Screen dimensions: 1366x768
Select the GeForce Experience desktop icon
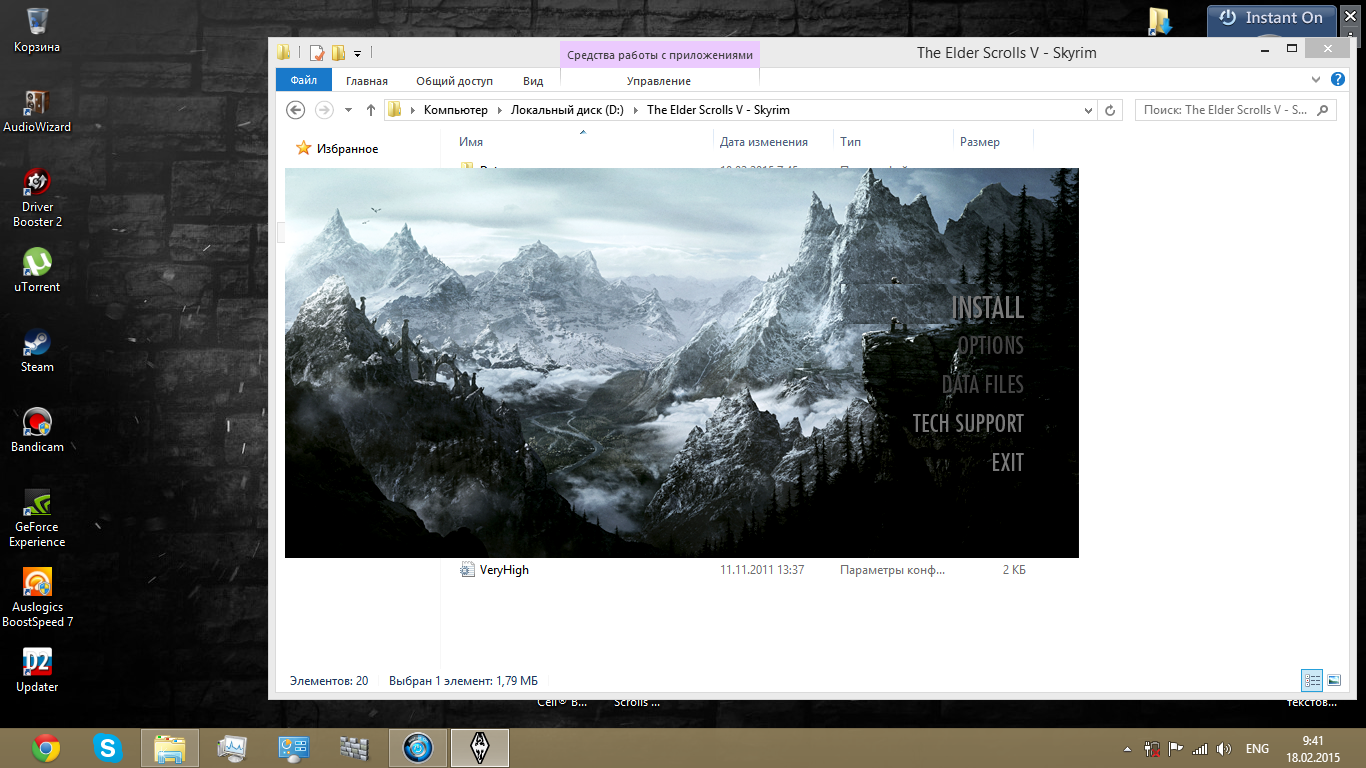click(x=37, y=517)
